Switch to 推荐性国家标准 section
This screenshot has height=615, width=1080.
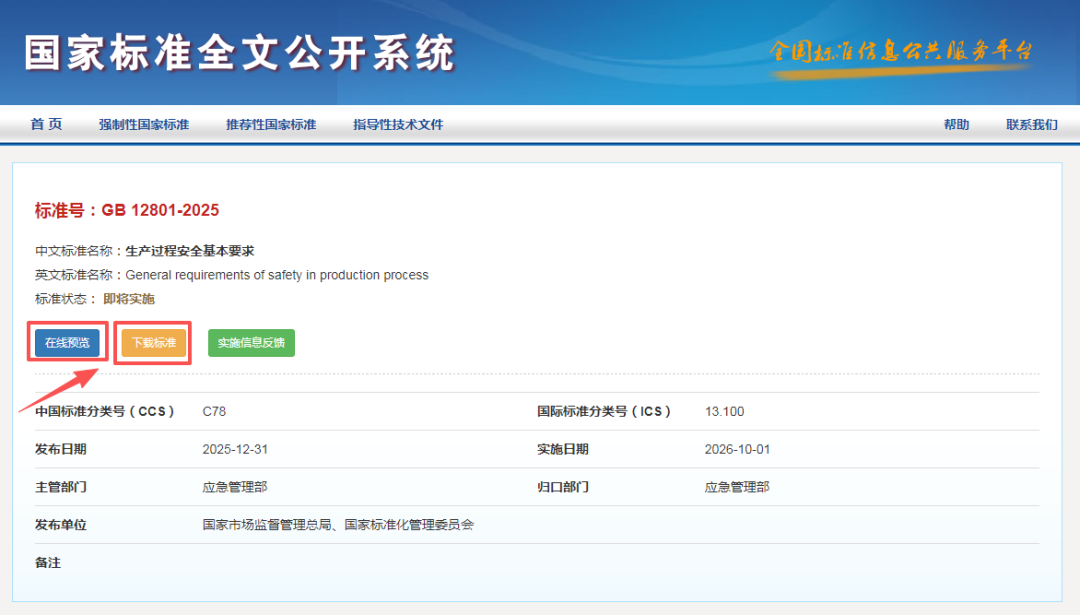coord(270,124)
